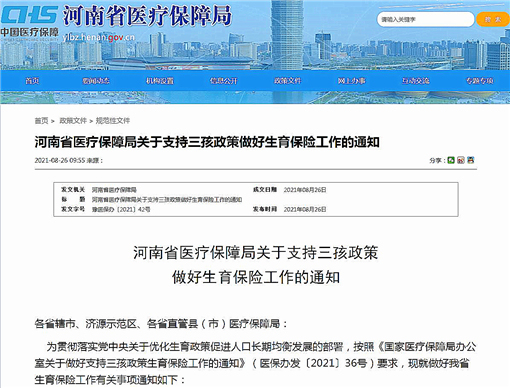Open the 网上办事 navigation menu item
The height and width of the screenshot is (388, 510).
click(x=351, y=81)
